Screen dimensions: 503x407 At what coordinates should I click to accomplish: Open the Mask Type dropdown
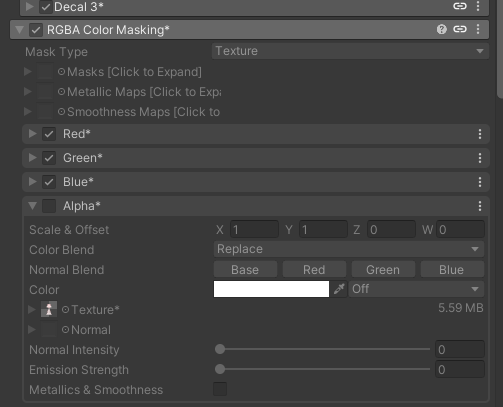(x=350, y=51)
